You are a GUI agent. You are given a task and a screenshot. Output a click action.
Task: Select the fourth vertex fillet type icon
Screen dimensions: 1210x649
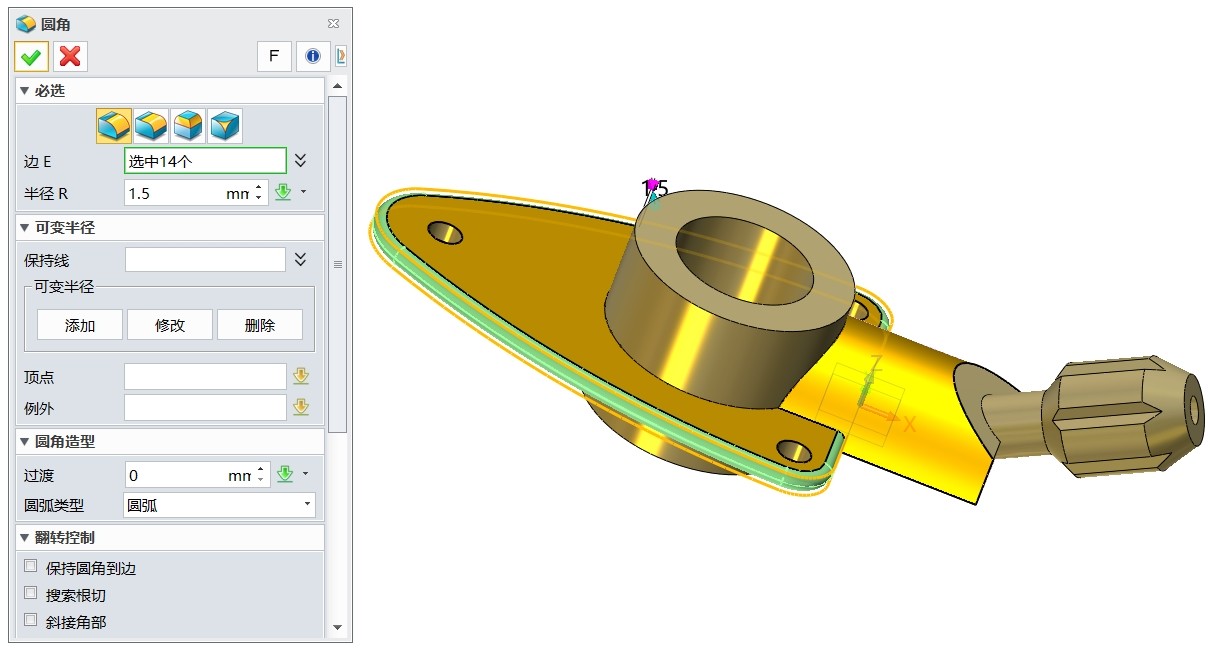coord(225,126)
